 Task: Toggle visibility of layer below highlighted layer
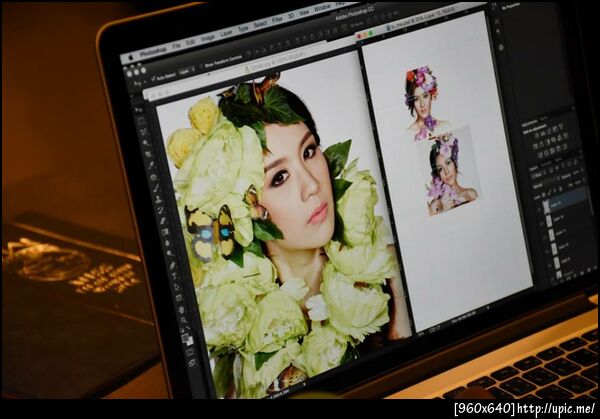click(x=541, y=223)
